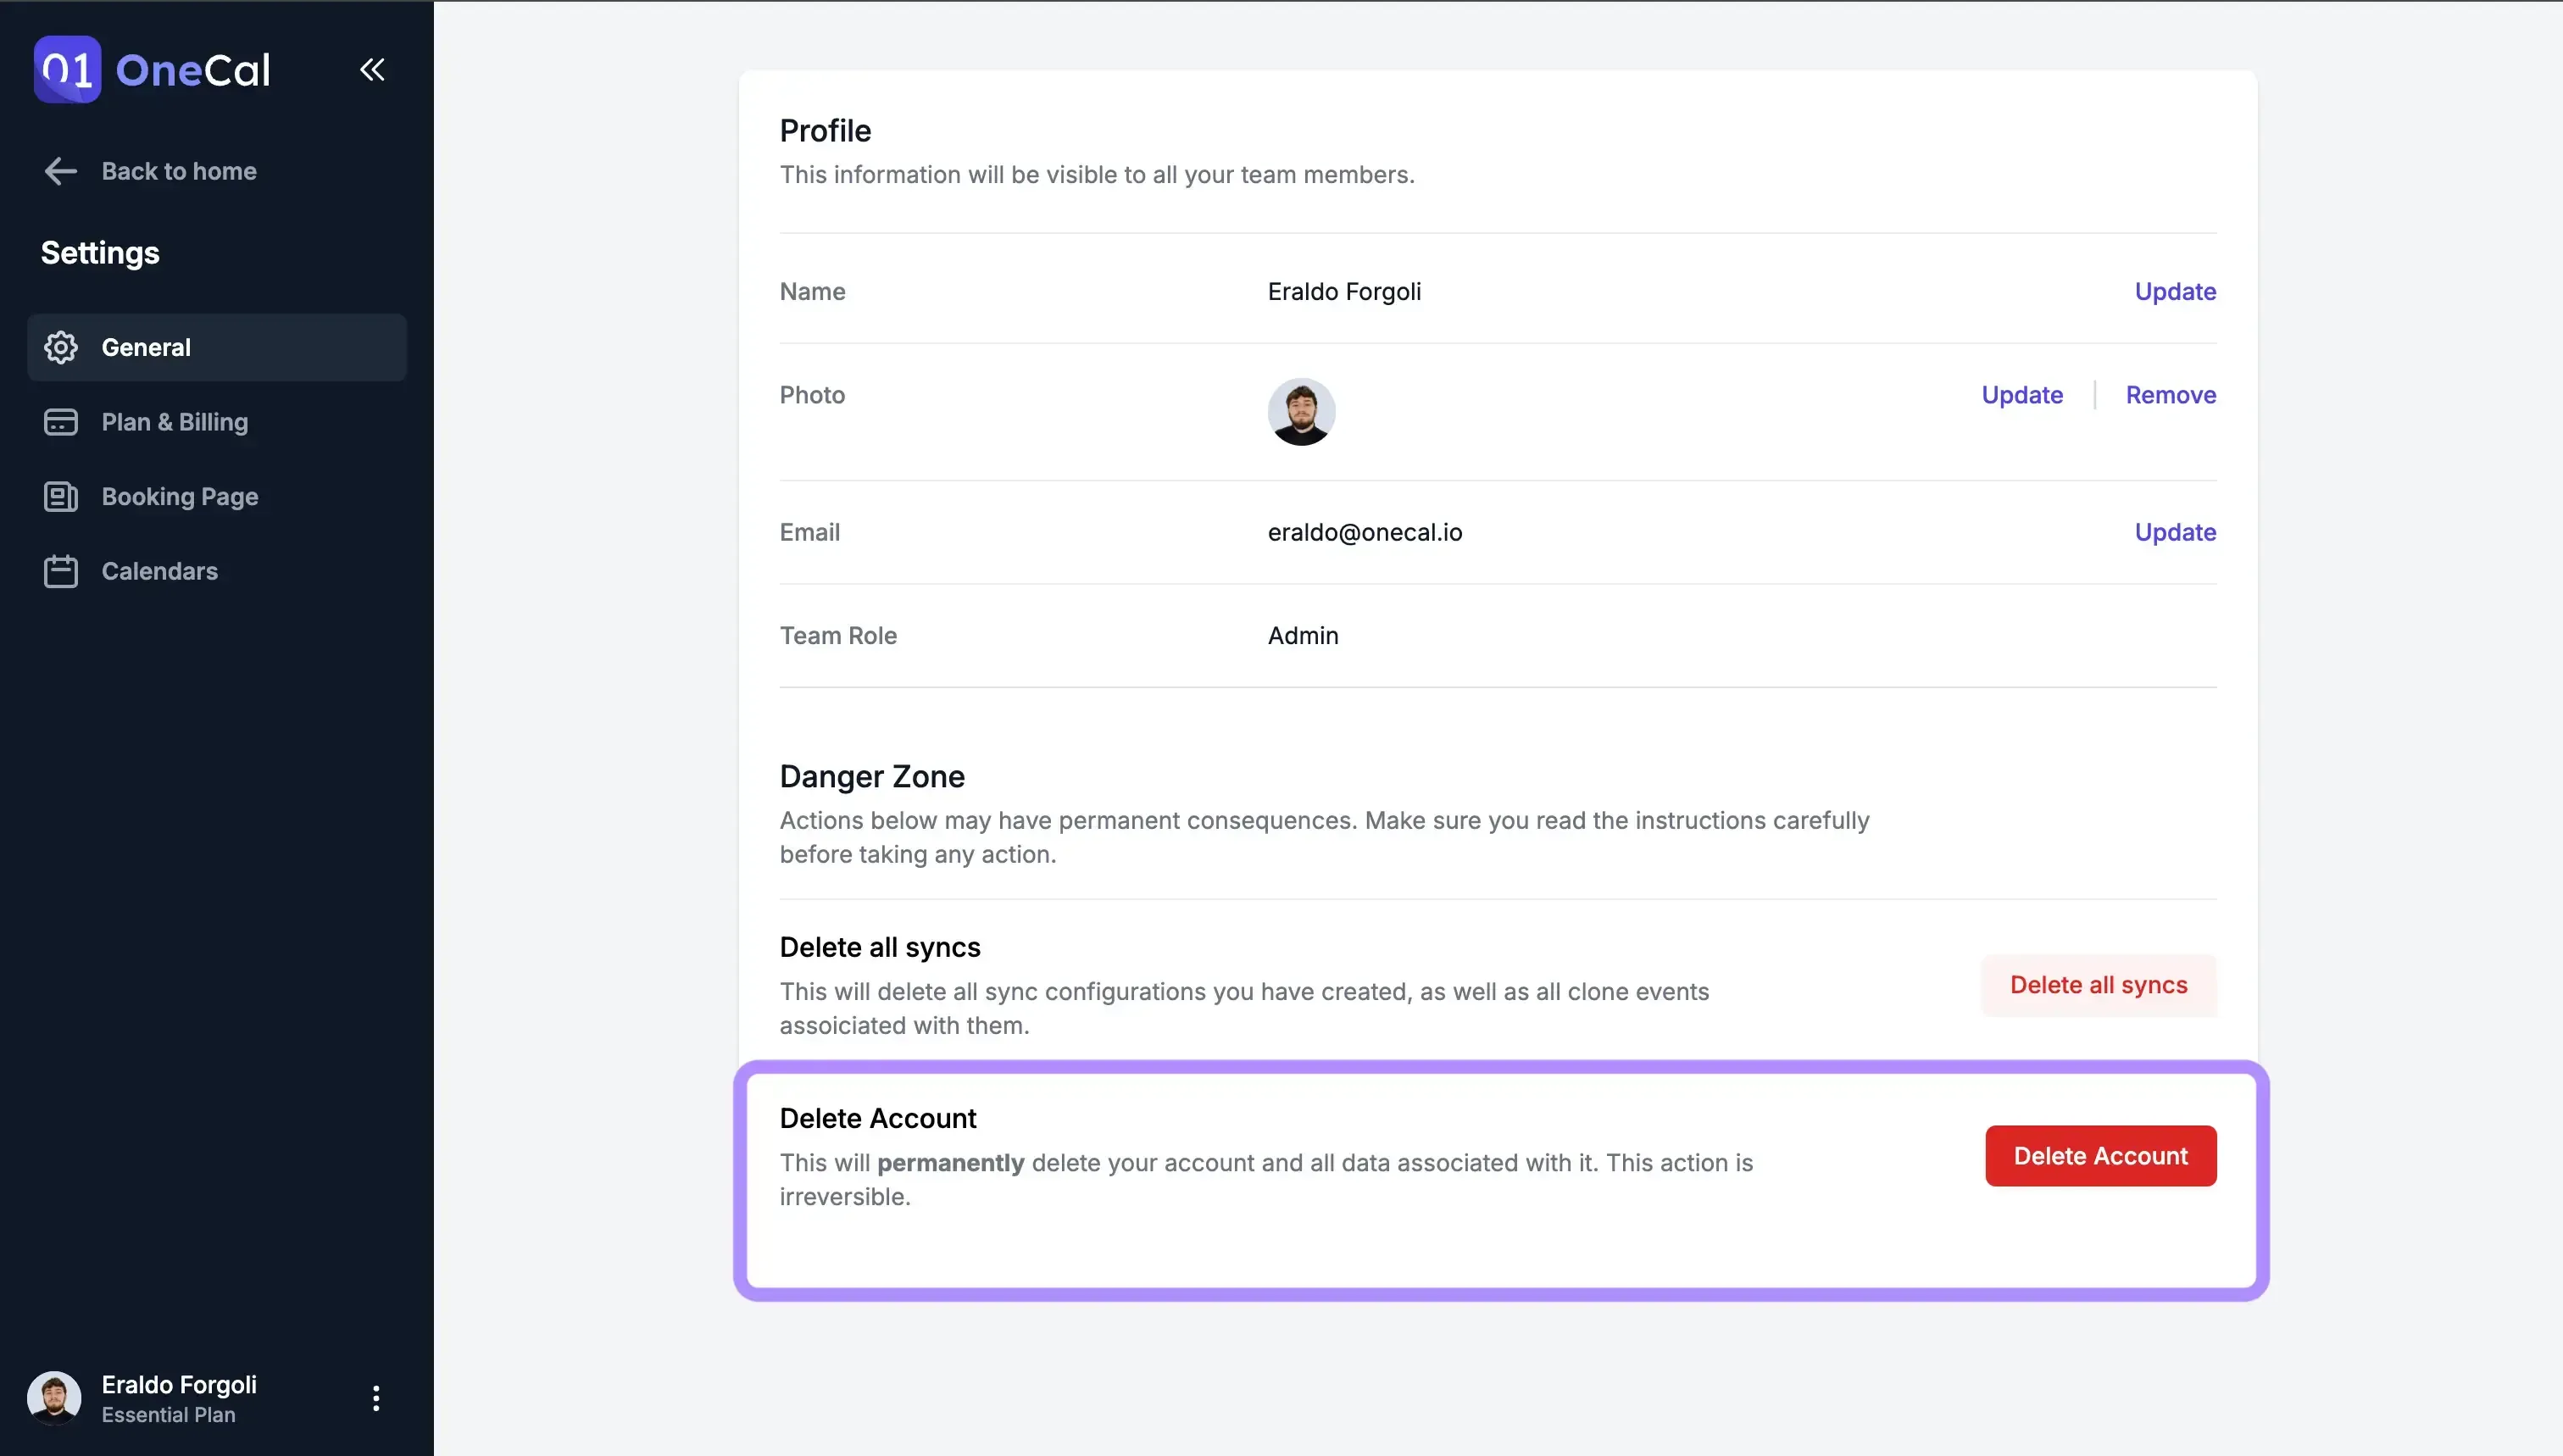
Task: Update the Email address
Action: [x=2175, y=532]
